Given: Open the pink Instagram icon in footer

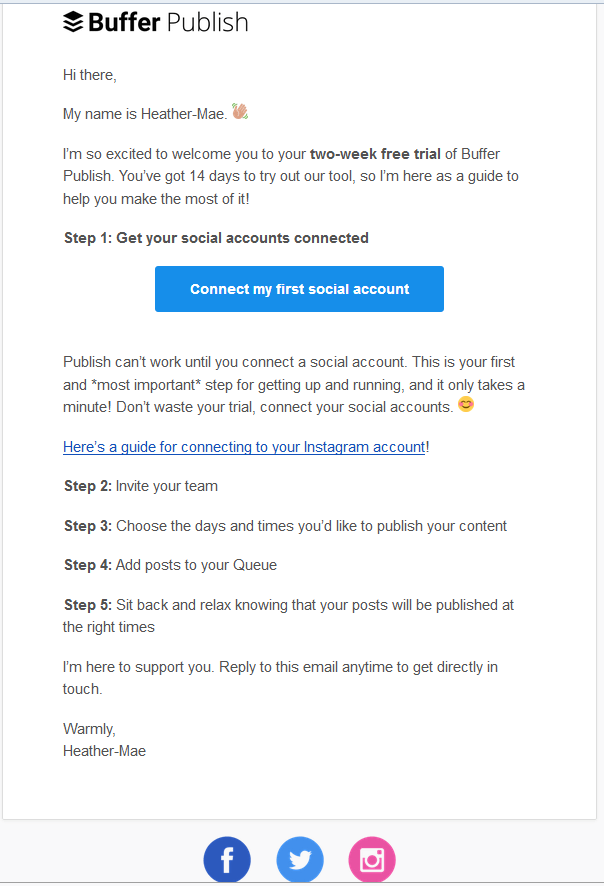Looking at the screenshot, I should tap(372, 859).
